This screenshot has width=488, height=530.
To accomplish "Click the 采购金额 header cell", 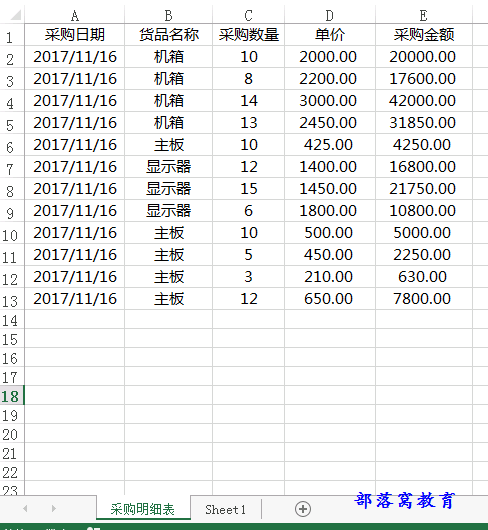I will [x=424, y=35].
